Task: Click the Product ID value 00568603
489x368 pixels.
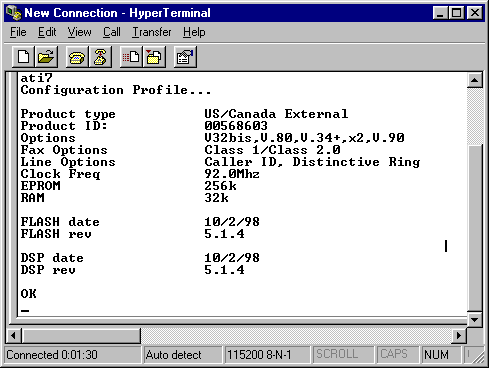Action: (x=236, y=126)
